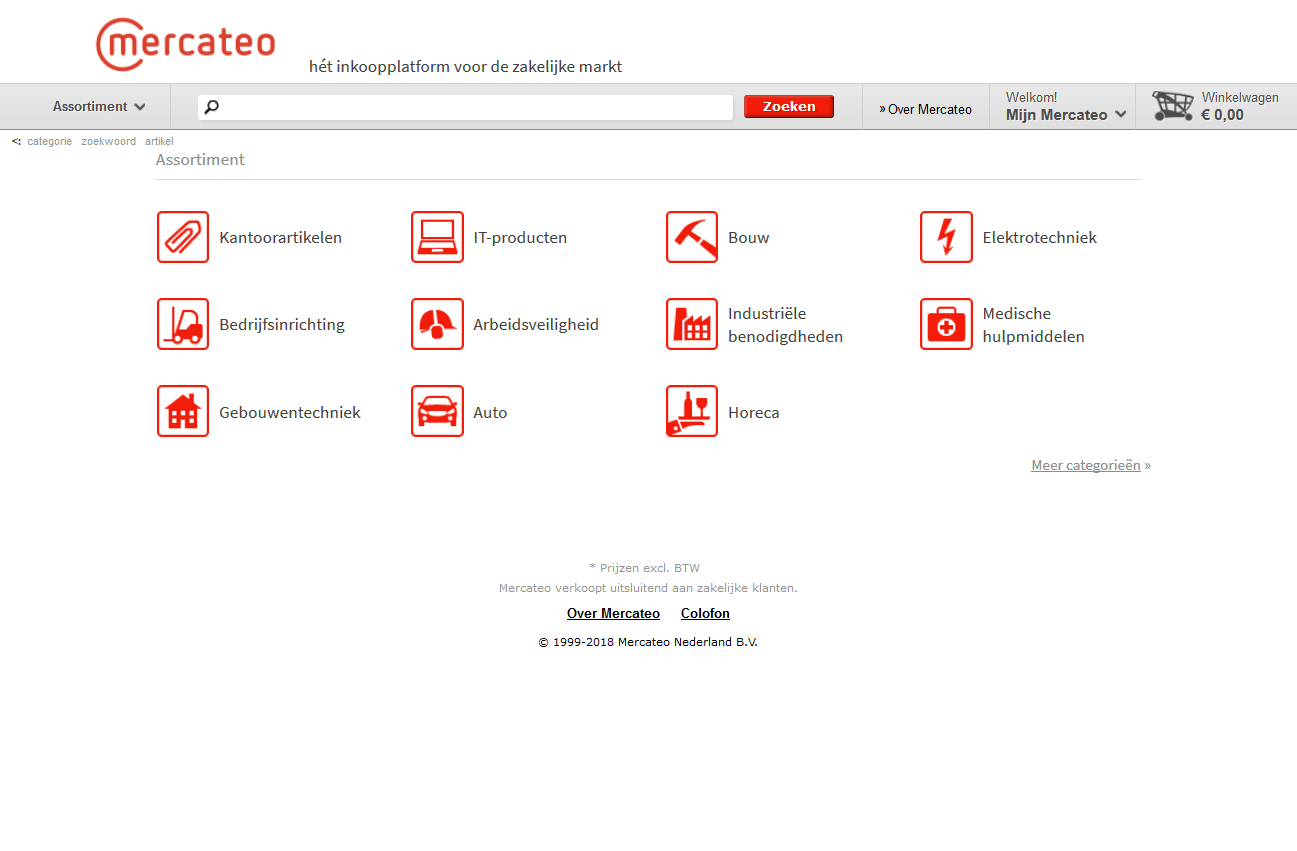Click the Assortiment page heading
Viewport: 1297px width, 851px height.
(200, 160)
